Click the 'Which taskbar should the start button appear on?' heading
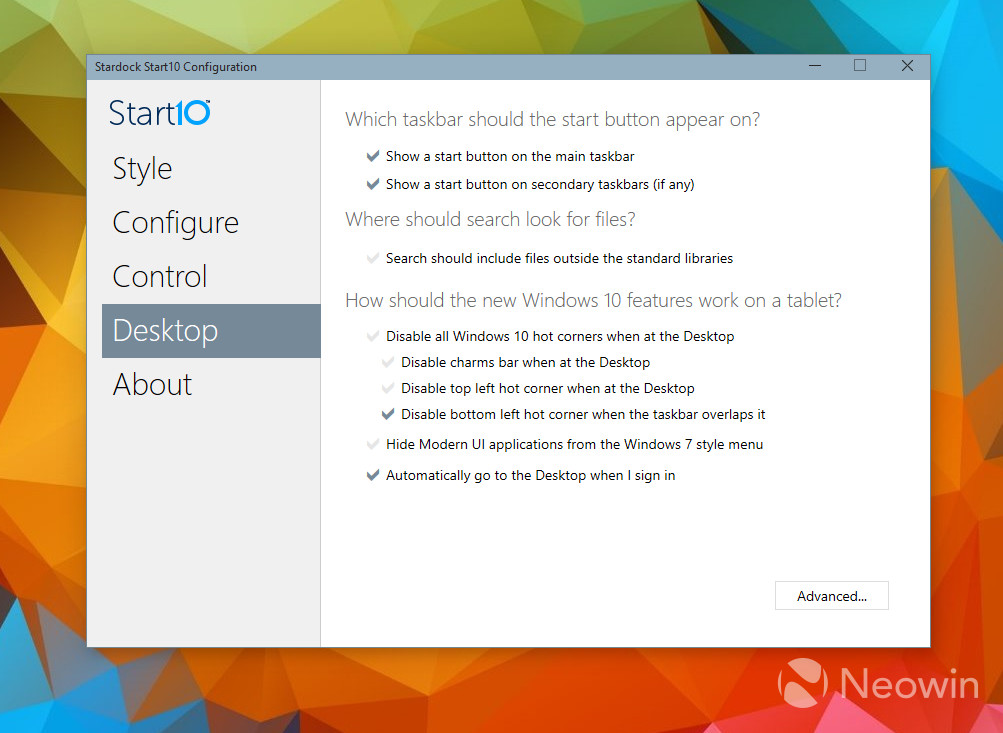 553,120
